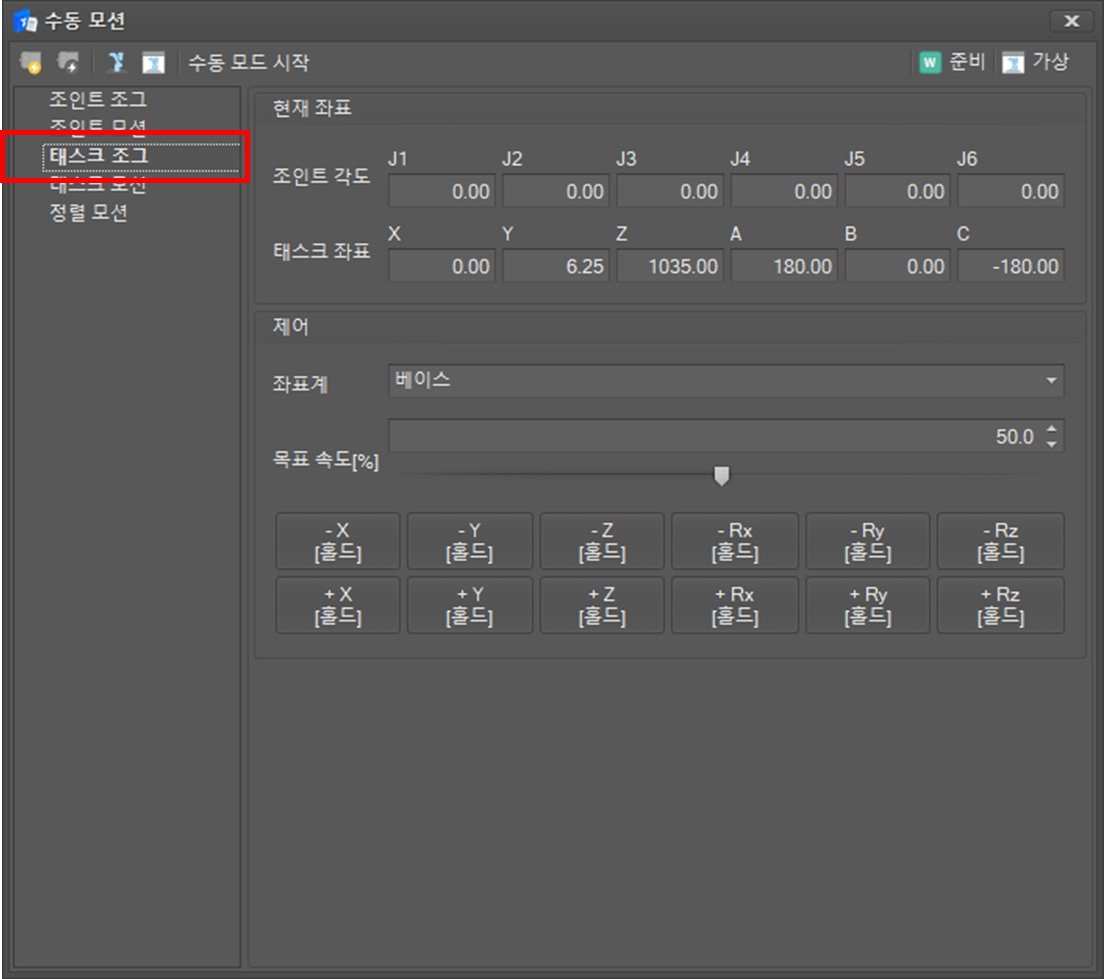Click the blue robot arm toolbar icon
1104x979 pixels.
pos(117,63)
